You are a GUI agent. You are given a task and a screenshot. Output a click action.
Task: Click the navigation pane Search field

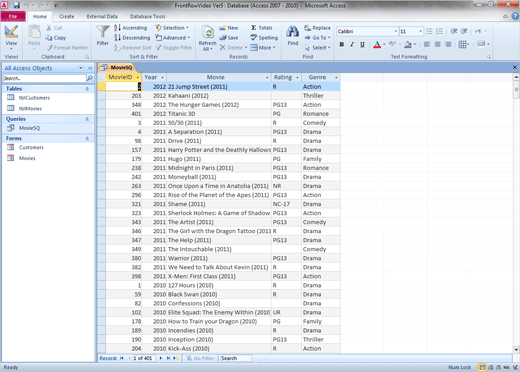(x=44, y=78)
